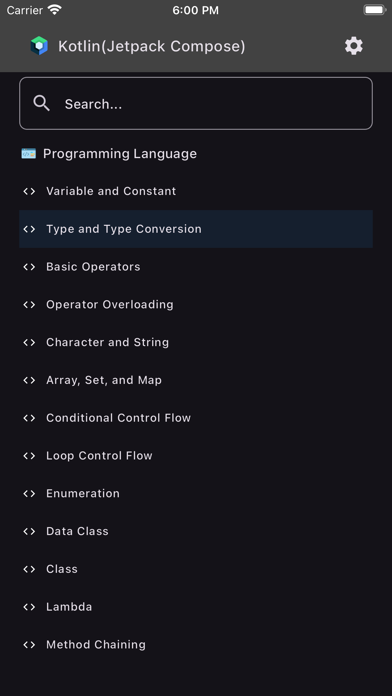Click the Jetpack Compose logo icon
The height and width of the screenshot is (696, 392).
pos(39,46)
